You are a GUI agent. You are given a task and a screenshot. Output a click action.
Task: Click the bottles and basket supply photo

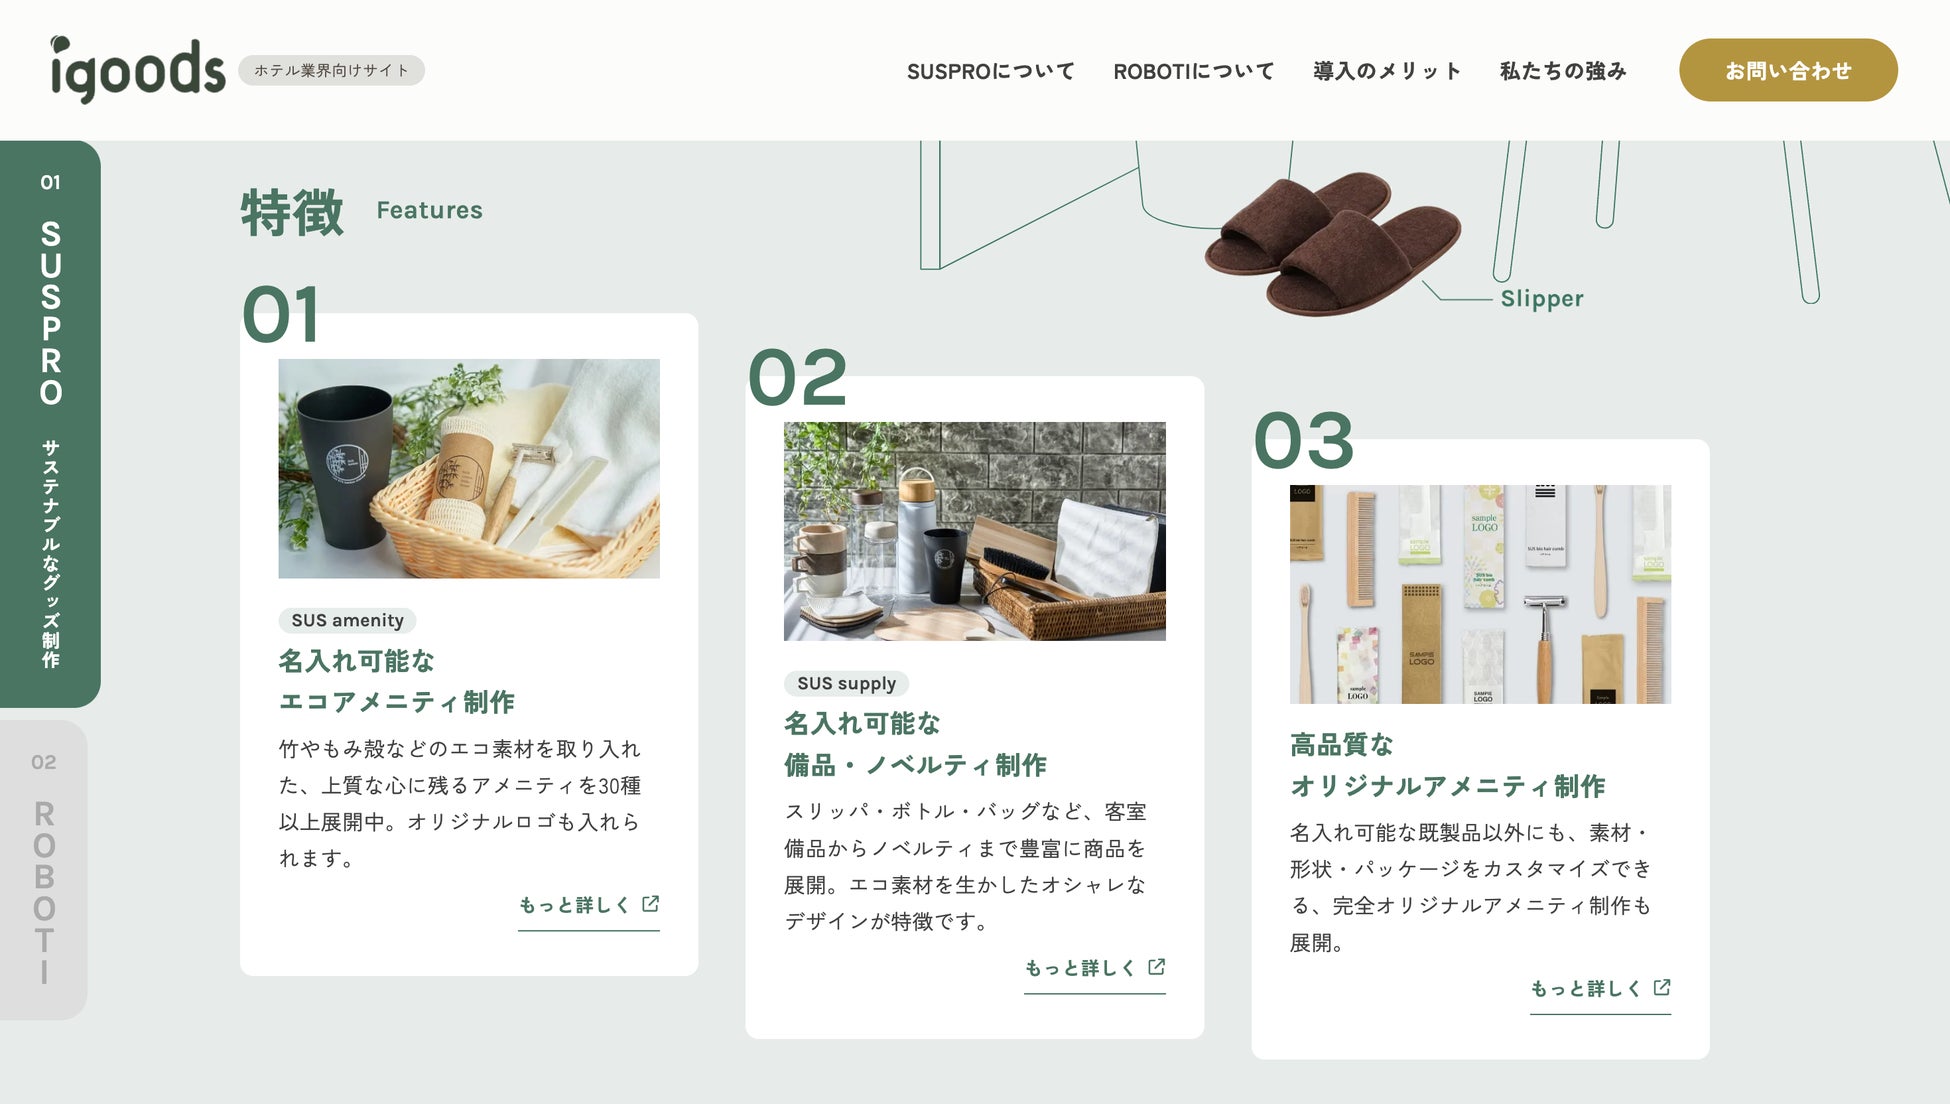point(975,531)
